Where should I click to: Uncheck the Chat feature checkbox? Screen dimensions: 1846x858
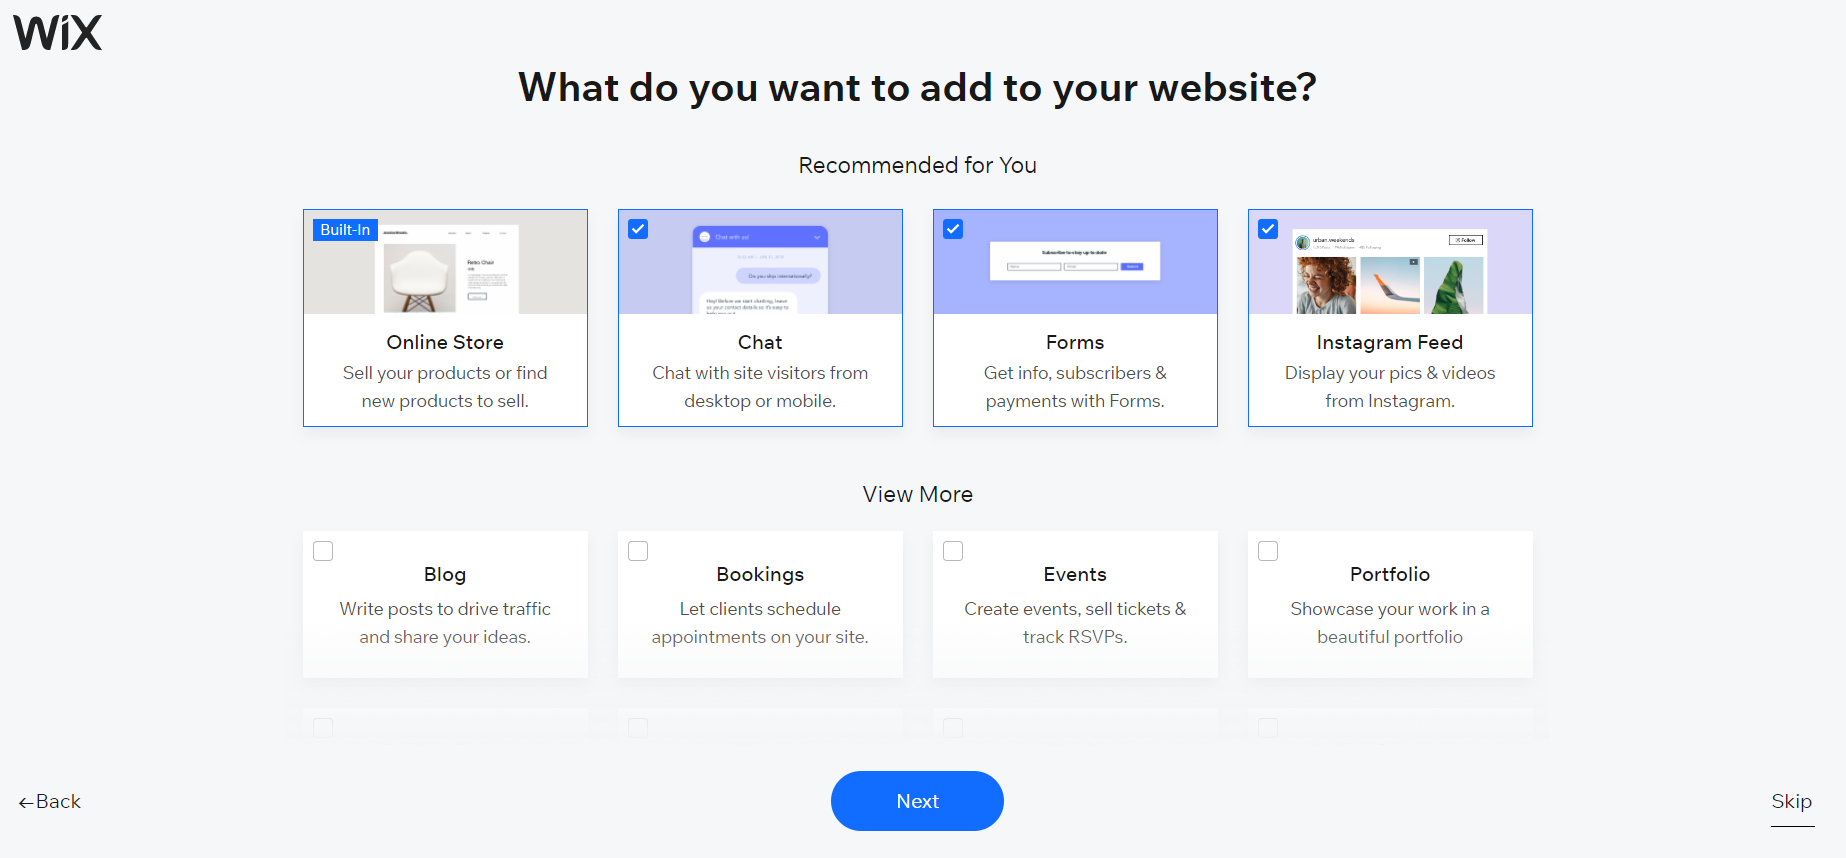(638, 229)
